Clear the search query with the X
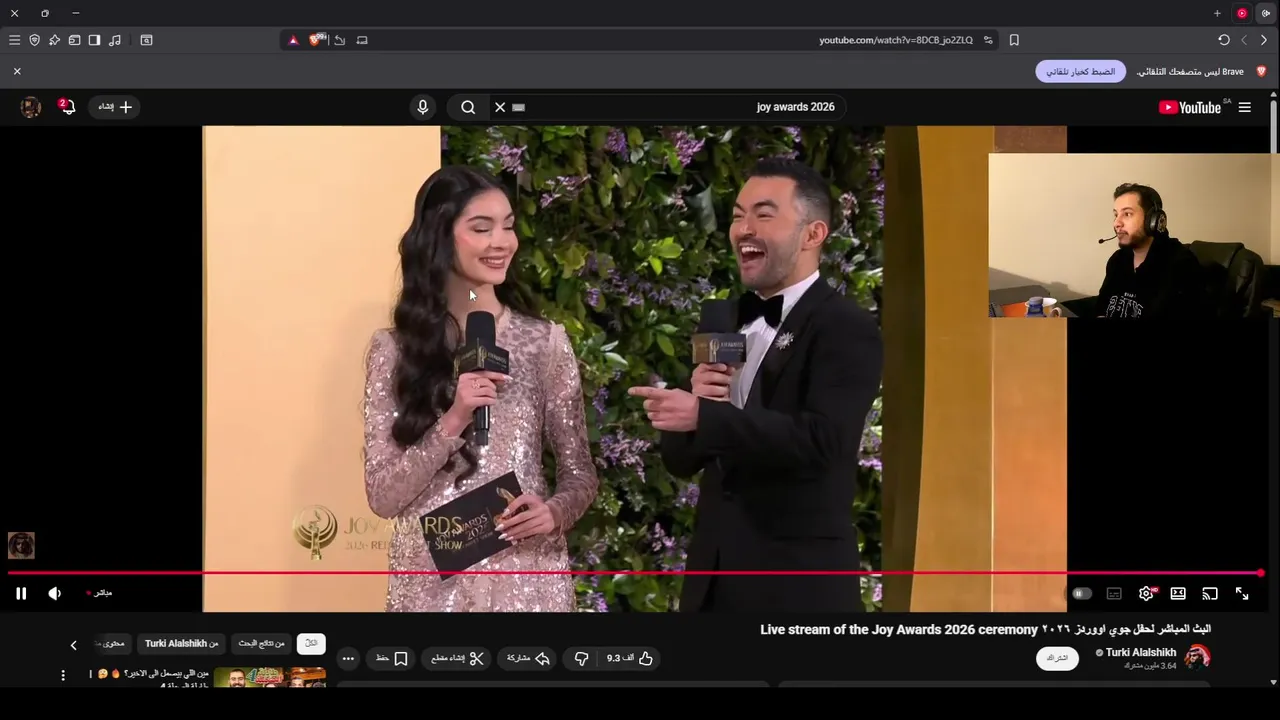1280x720 pixels. (x=500, y=107)
